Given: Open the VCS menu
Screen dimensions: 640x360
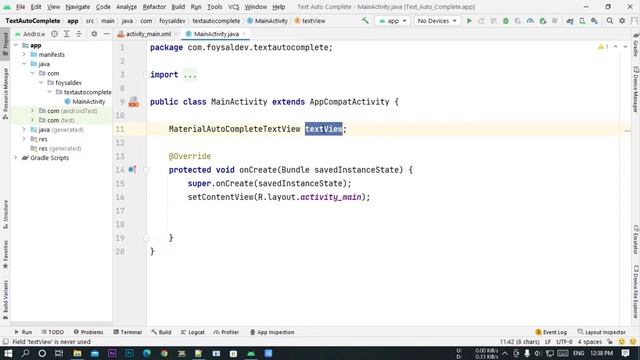Looking at the screenshot, I should pos(233,7).
